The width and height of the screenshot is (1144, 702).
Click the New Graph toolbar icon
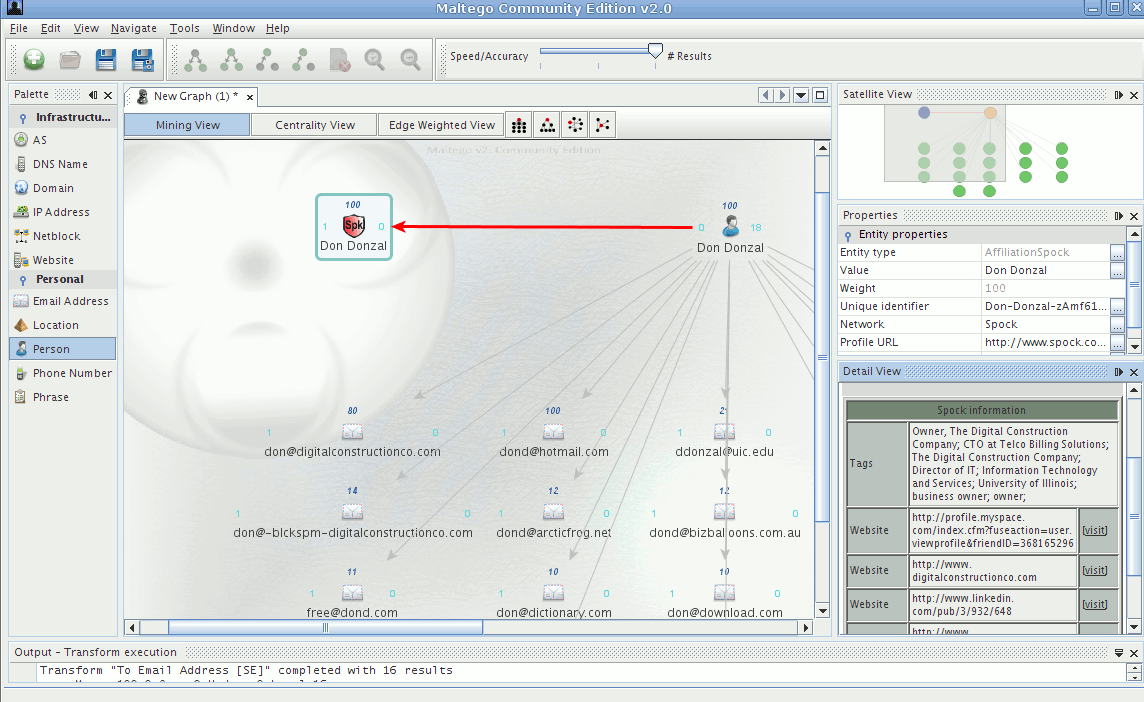point(34,60)
